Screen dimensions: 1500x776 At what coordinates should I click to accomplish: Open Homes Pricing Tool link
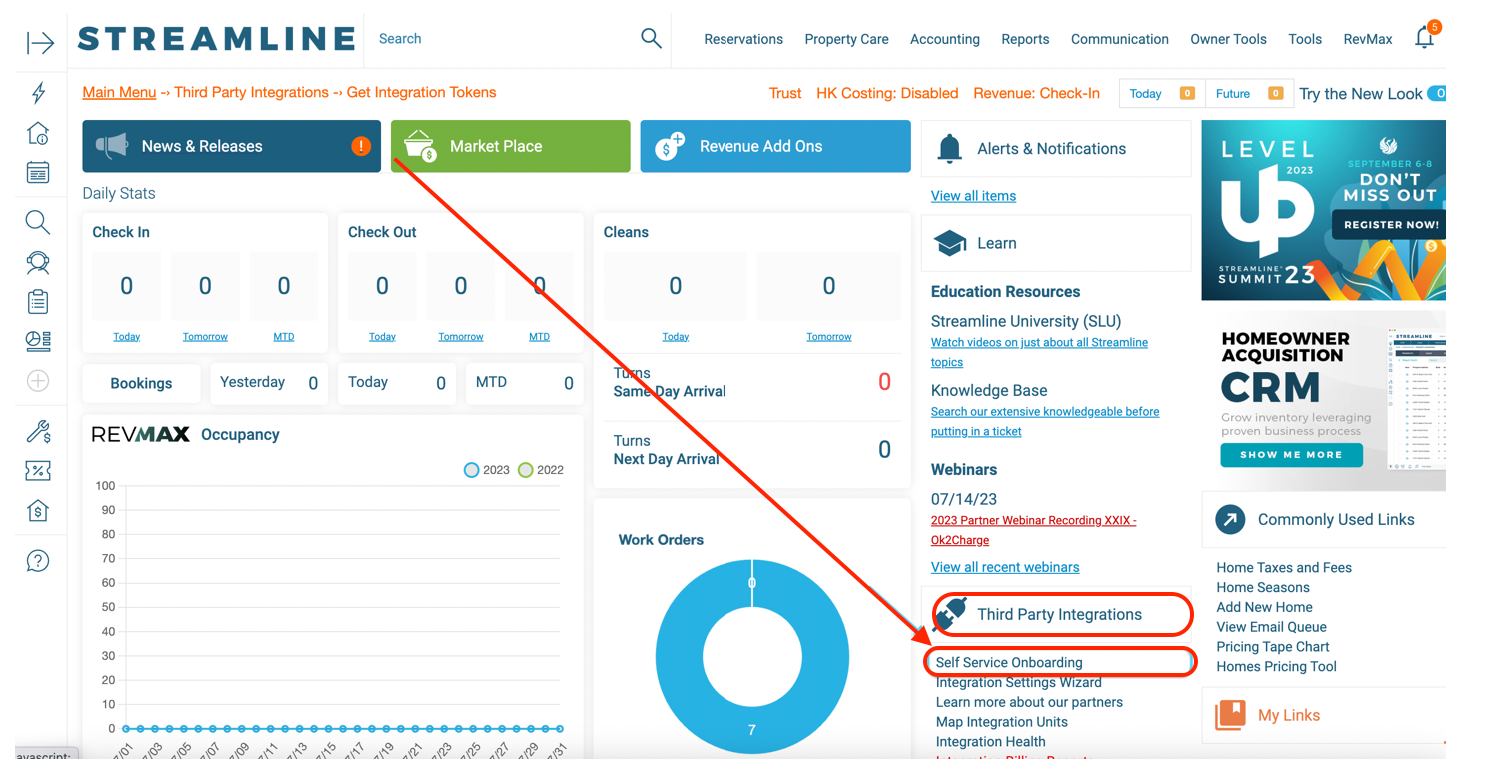coord(1276,667)
